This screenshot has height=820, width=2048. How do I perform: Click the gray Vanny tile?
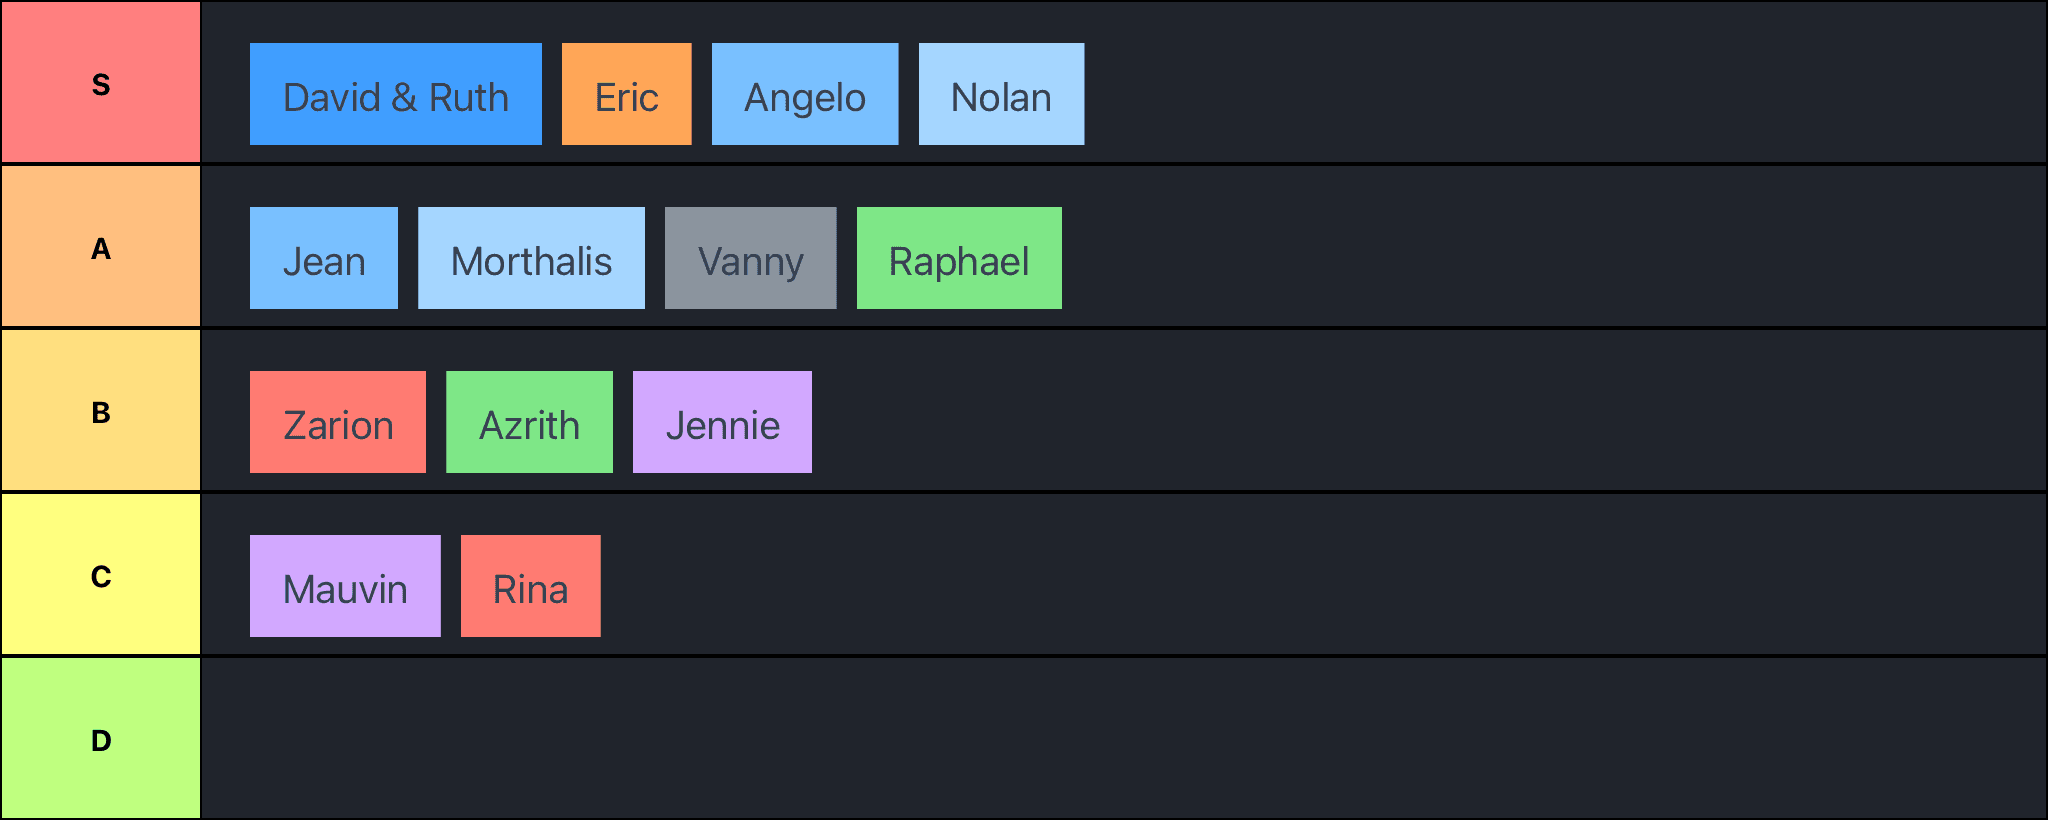(x=750, y=259)
